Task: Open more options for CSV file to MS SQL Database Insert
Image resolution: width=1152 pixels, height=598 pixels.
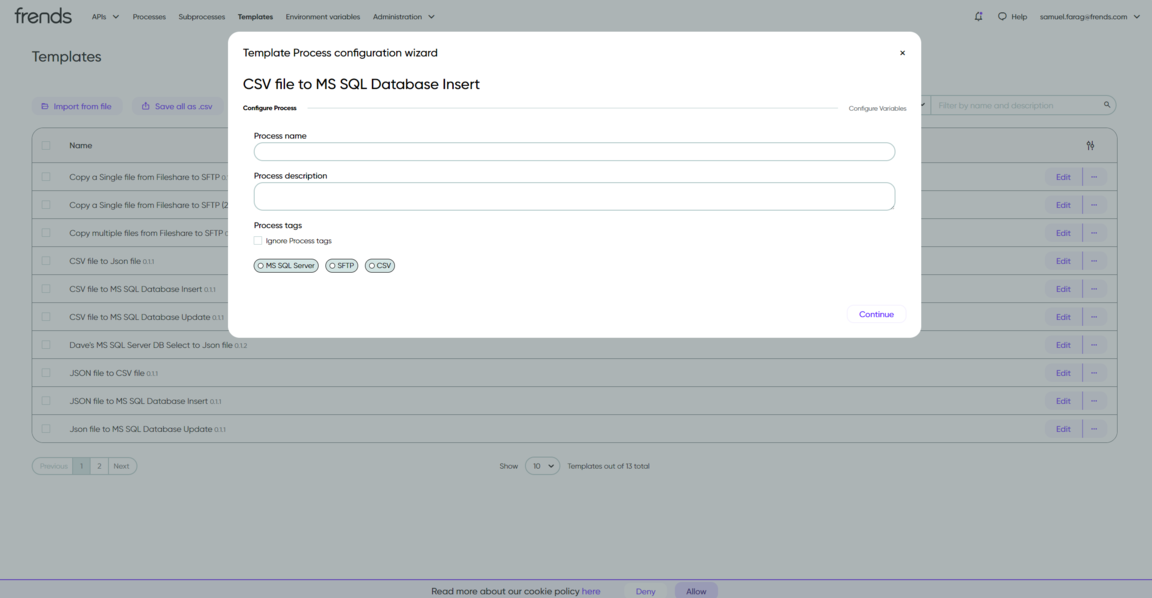Action: click(1094, 289)
